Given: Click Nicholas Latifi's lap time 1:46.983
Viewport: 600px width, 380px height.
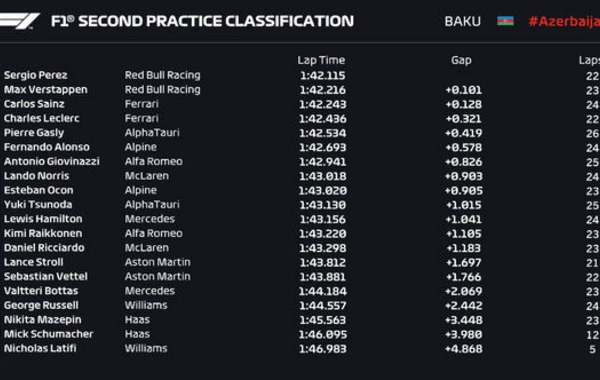Looking at the screenshot, I should coord(323,349).
